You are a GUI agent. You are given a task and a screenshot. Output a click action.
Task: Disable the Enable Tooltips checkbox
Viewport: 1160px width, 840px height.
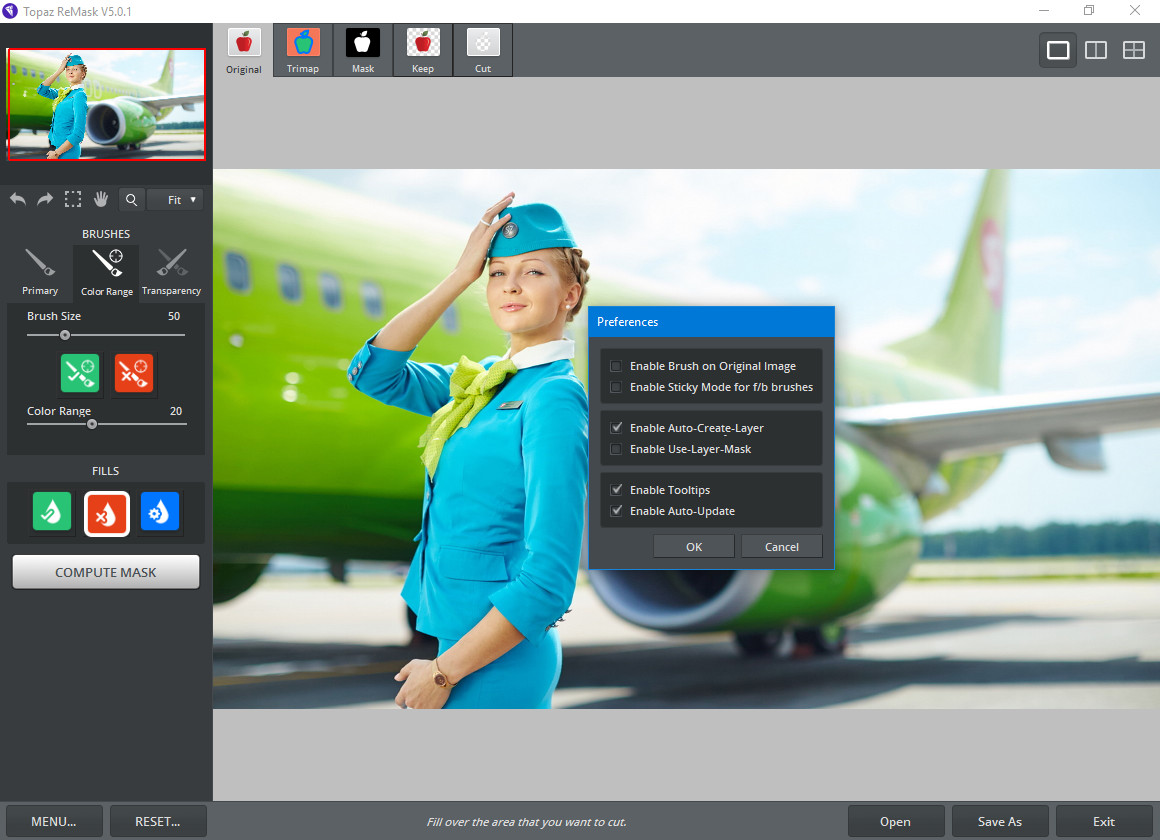pyautogui.click(x=616, y=490)
